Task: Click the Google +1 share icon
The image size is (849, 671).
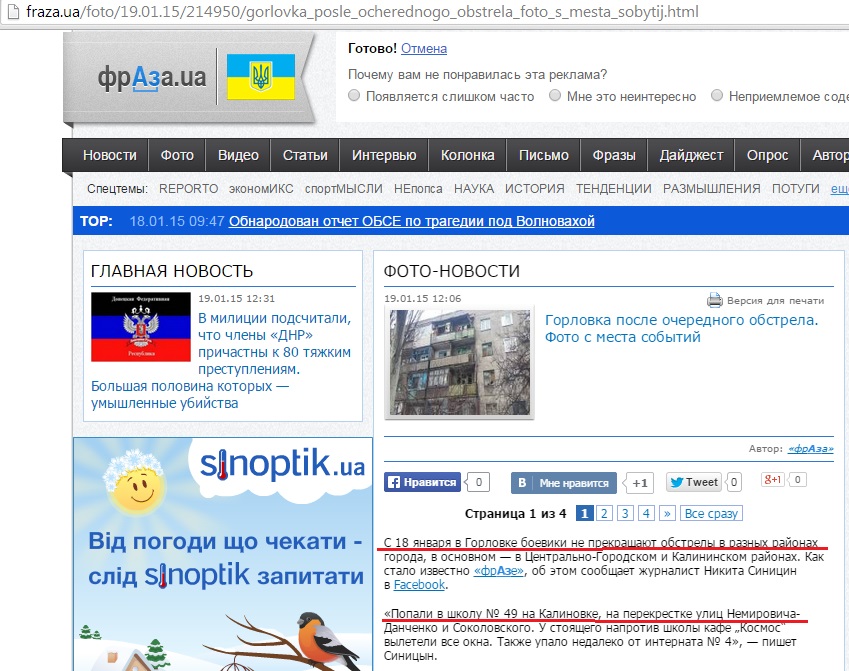Action: [774, 479]
